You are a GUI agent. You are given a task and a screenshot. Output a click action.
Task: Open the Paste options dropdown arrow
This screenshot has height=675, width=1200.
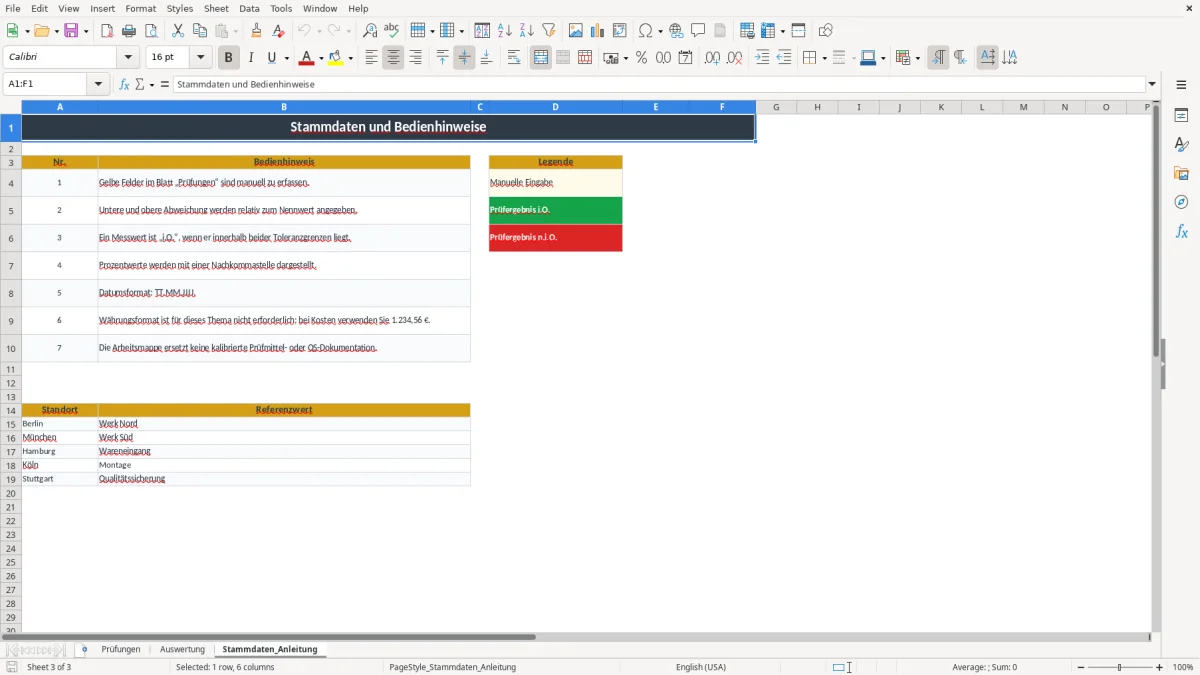pyautogui.click(x=235, y=31)
